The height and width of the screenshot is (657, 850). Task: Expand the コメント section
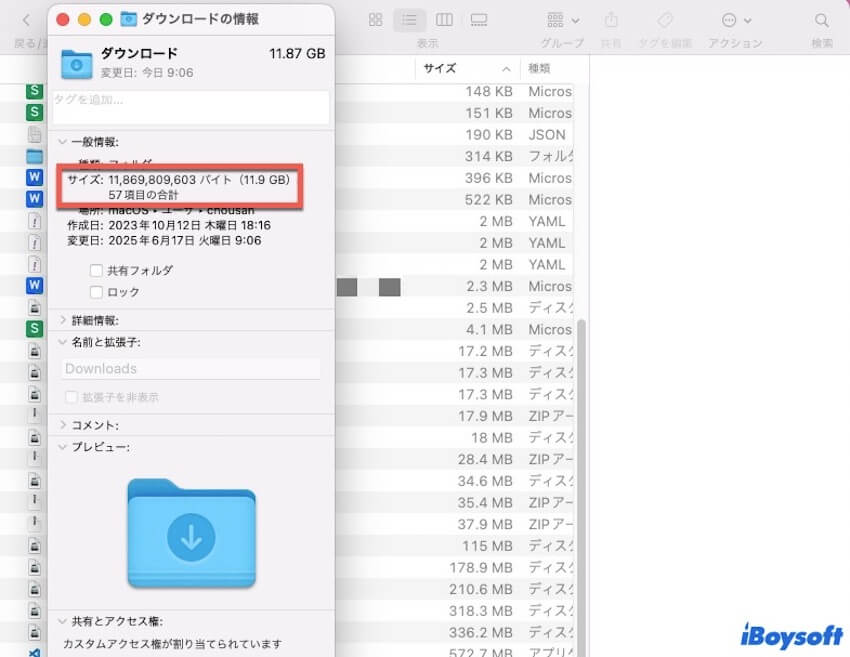64,425
